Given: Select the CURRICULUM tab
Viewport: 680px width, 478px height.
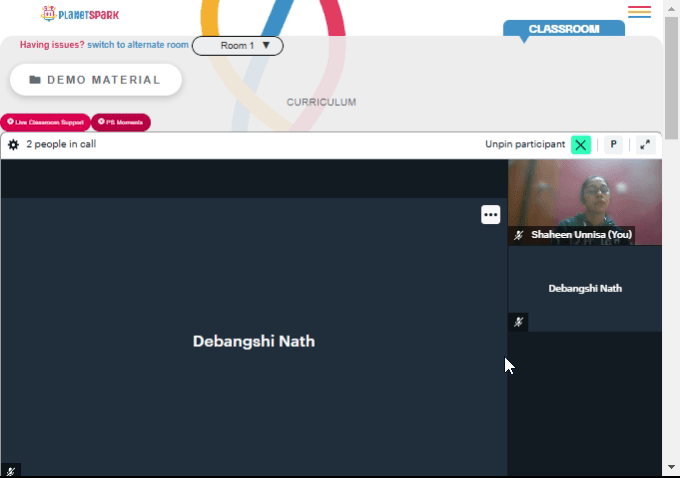Looking at the screenshot, I should pyautogui.click(x=321, y=102).
